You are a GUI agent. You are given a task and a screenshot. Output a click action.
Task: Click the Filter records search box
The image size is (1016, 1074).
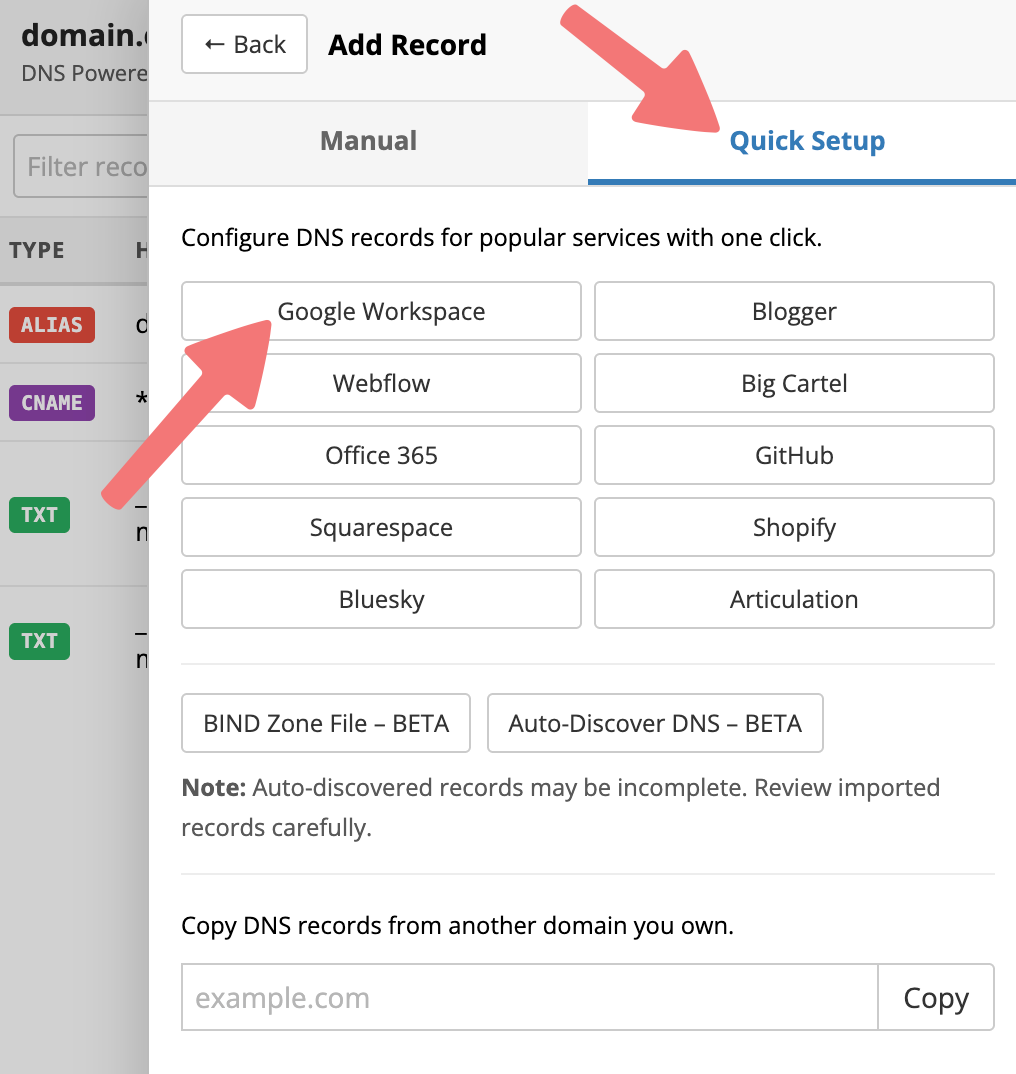[81, 166]
